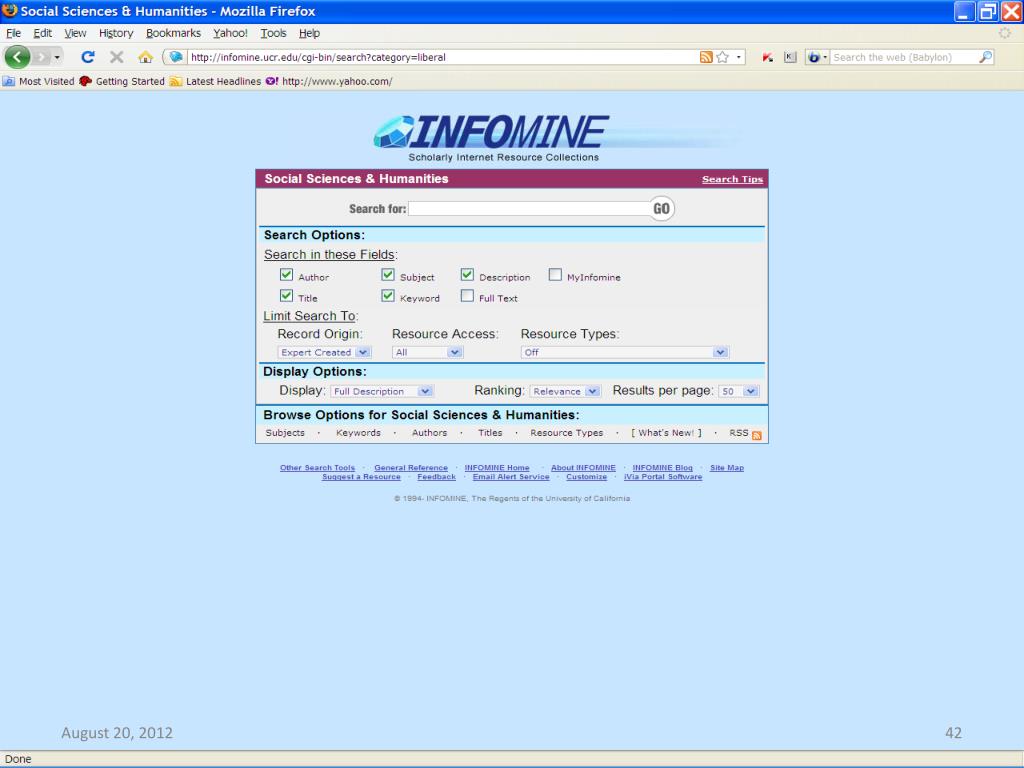The height and width of the screenshot is (768, 1024).
Task: Open the Site Map footer link
Action: point(727,468)
